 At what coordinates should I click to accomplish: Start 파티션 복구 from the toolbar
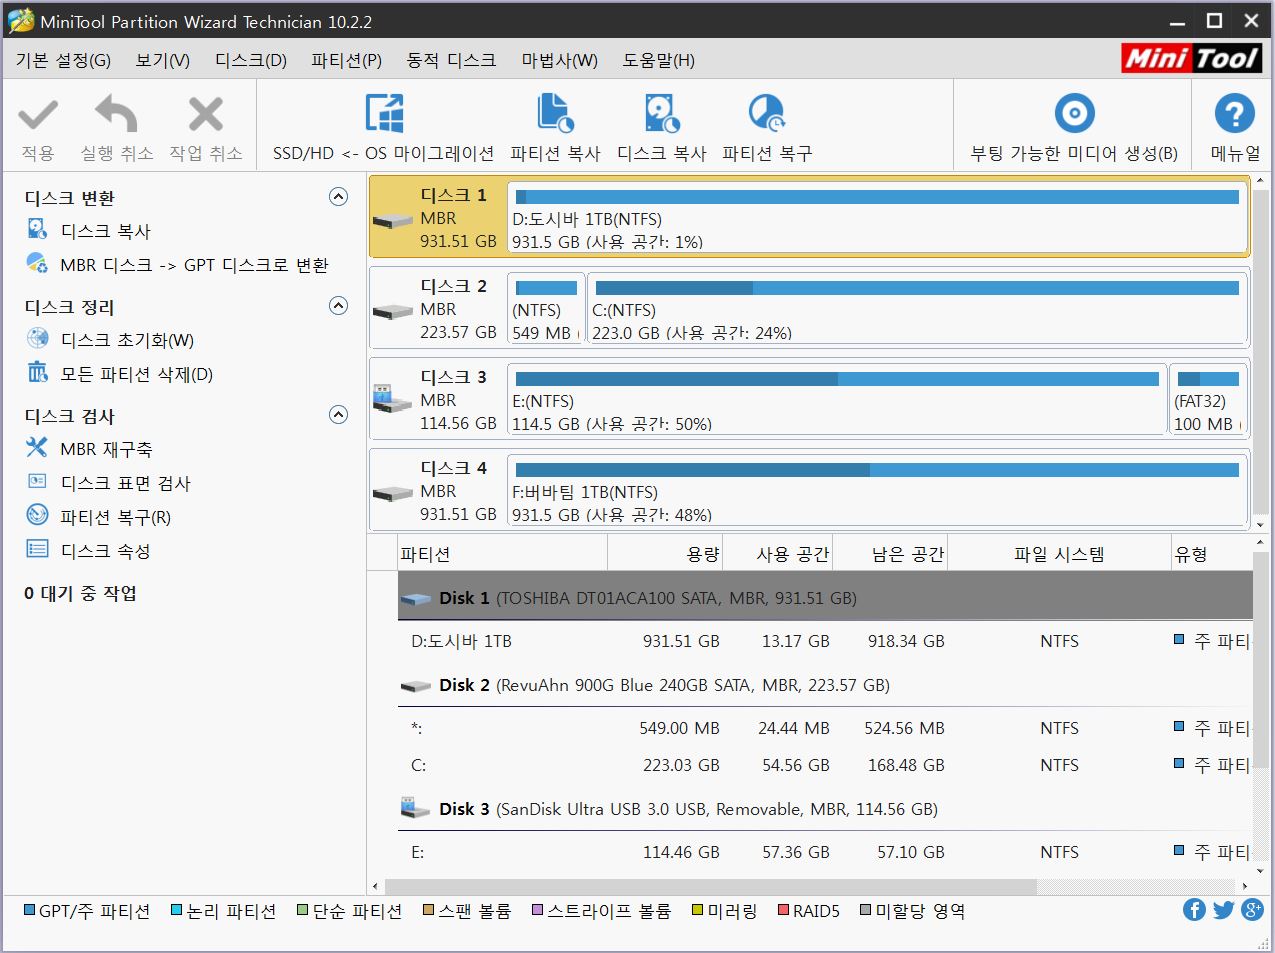pyautogui.click(x=767, y=113)
